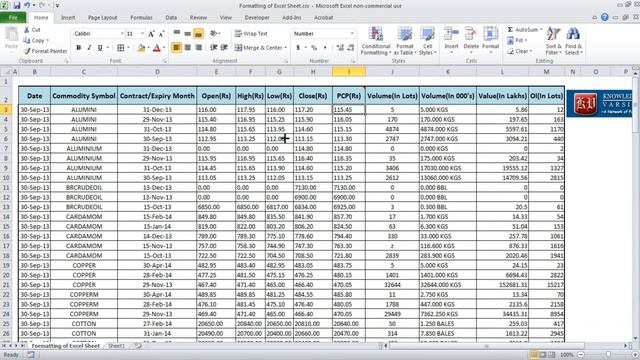
Task: Toggle Center alignment
Action: click(x=187, y=48)
